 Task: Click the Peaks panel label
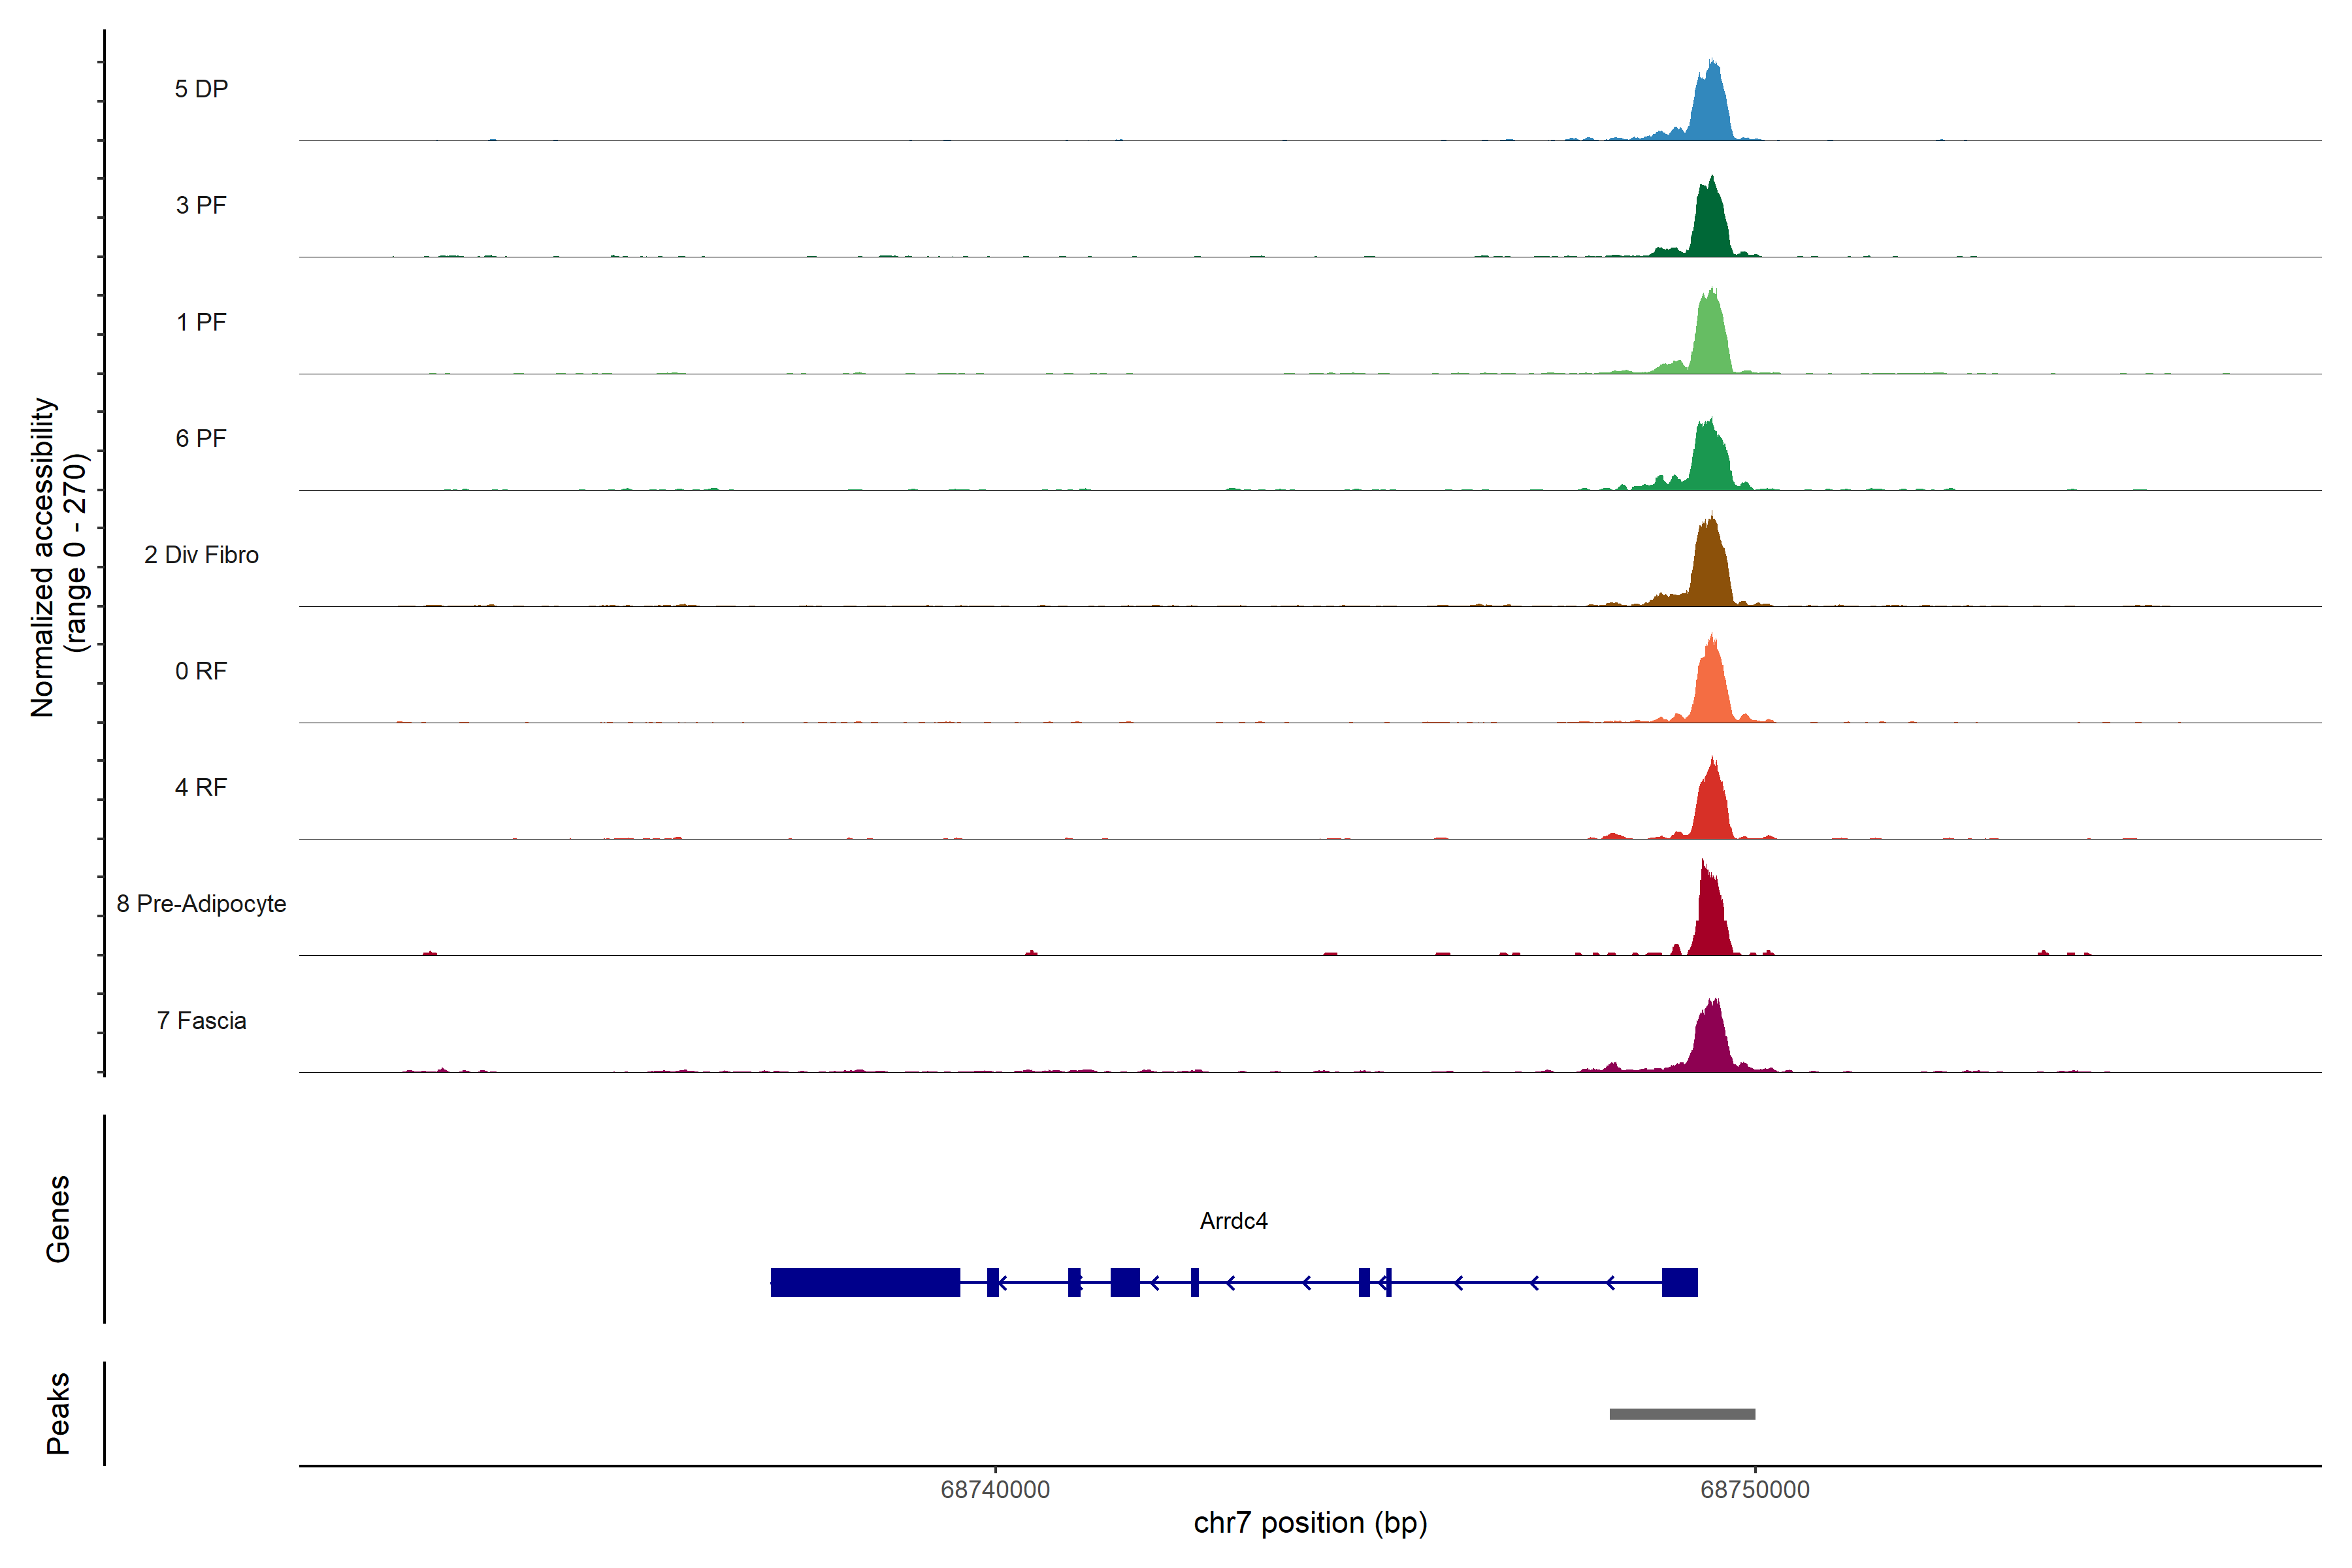(x=58, y=1413)
